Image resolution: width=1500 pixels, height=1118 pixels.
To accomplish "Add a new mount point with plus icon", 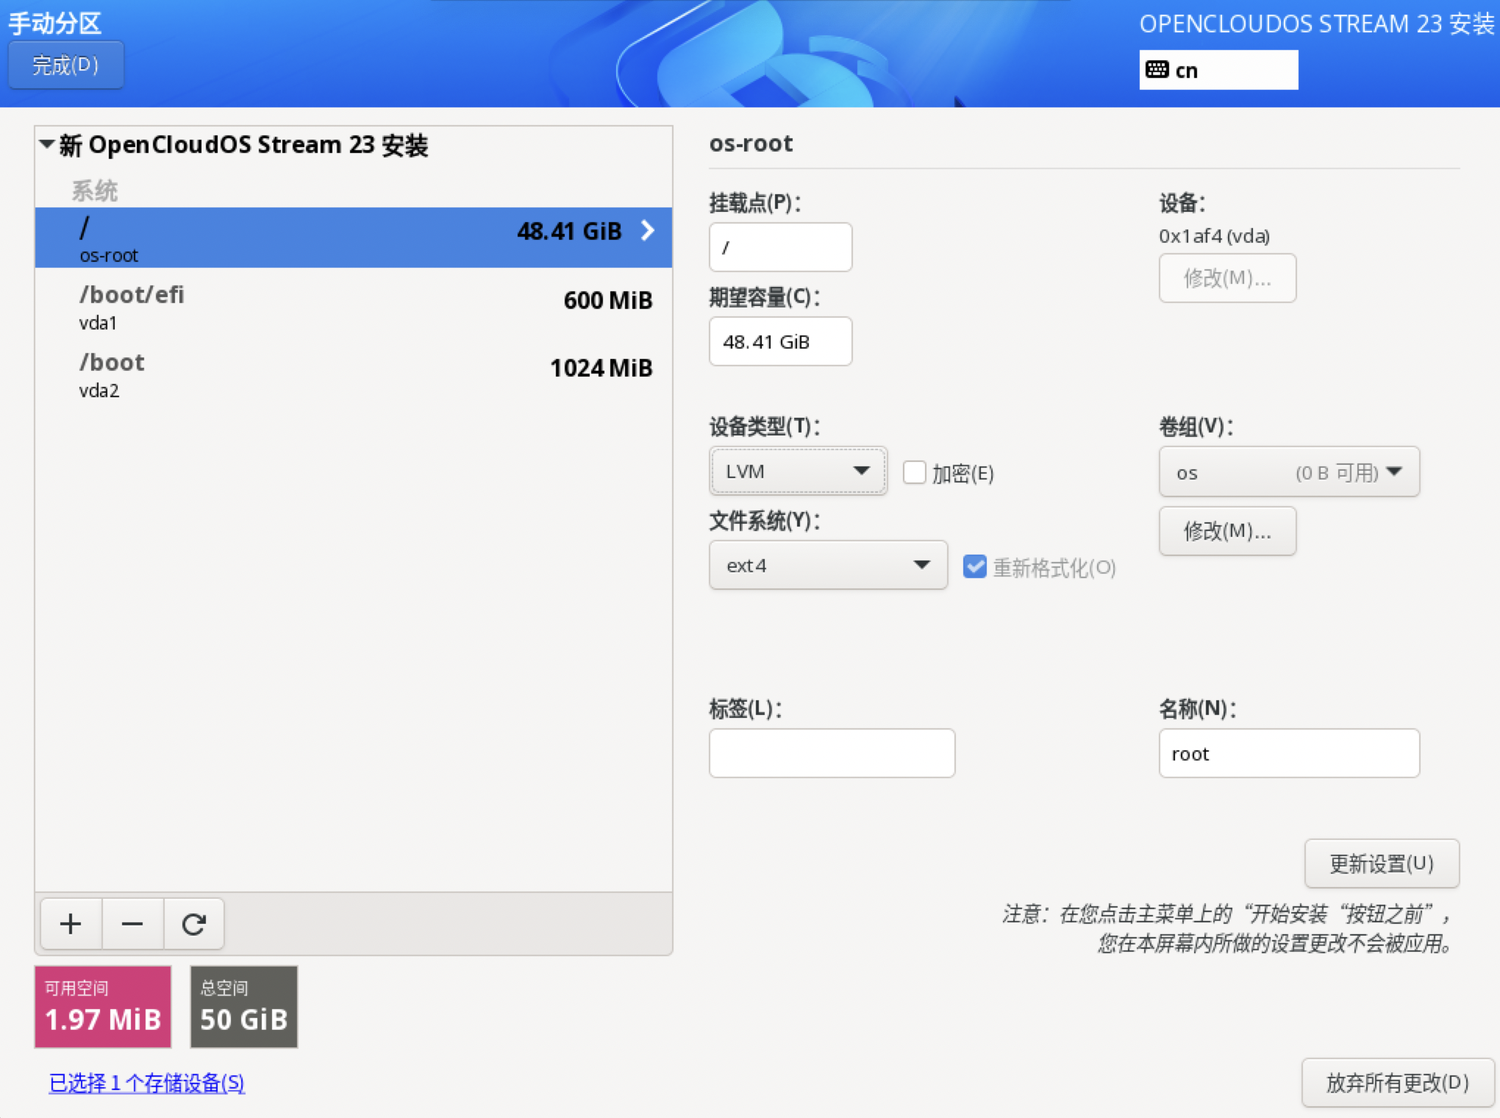I will point(70,923).
